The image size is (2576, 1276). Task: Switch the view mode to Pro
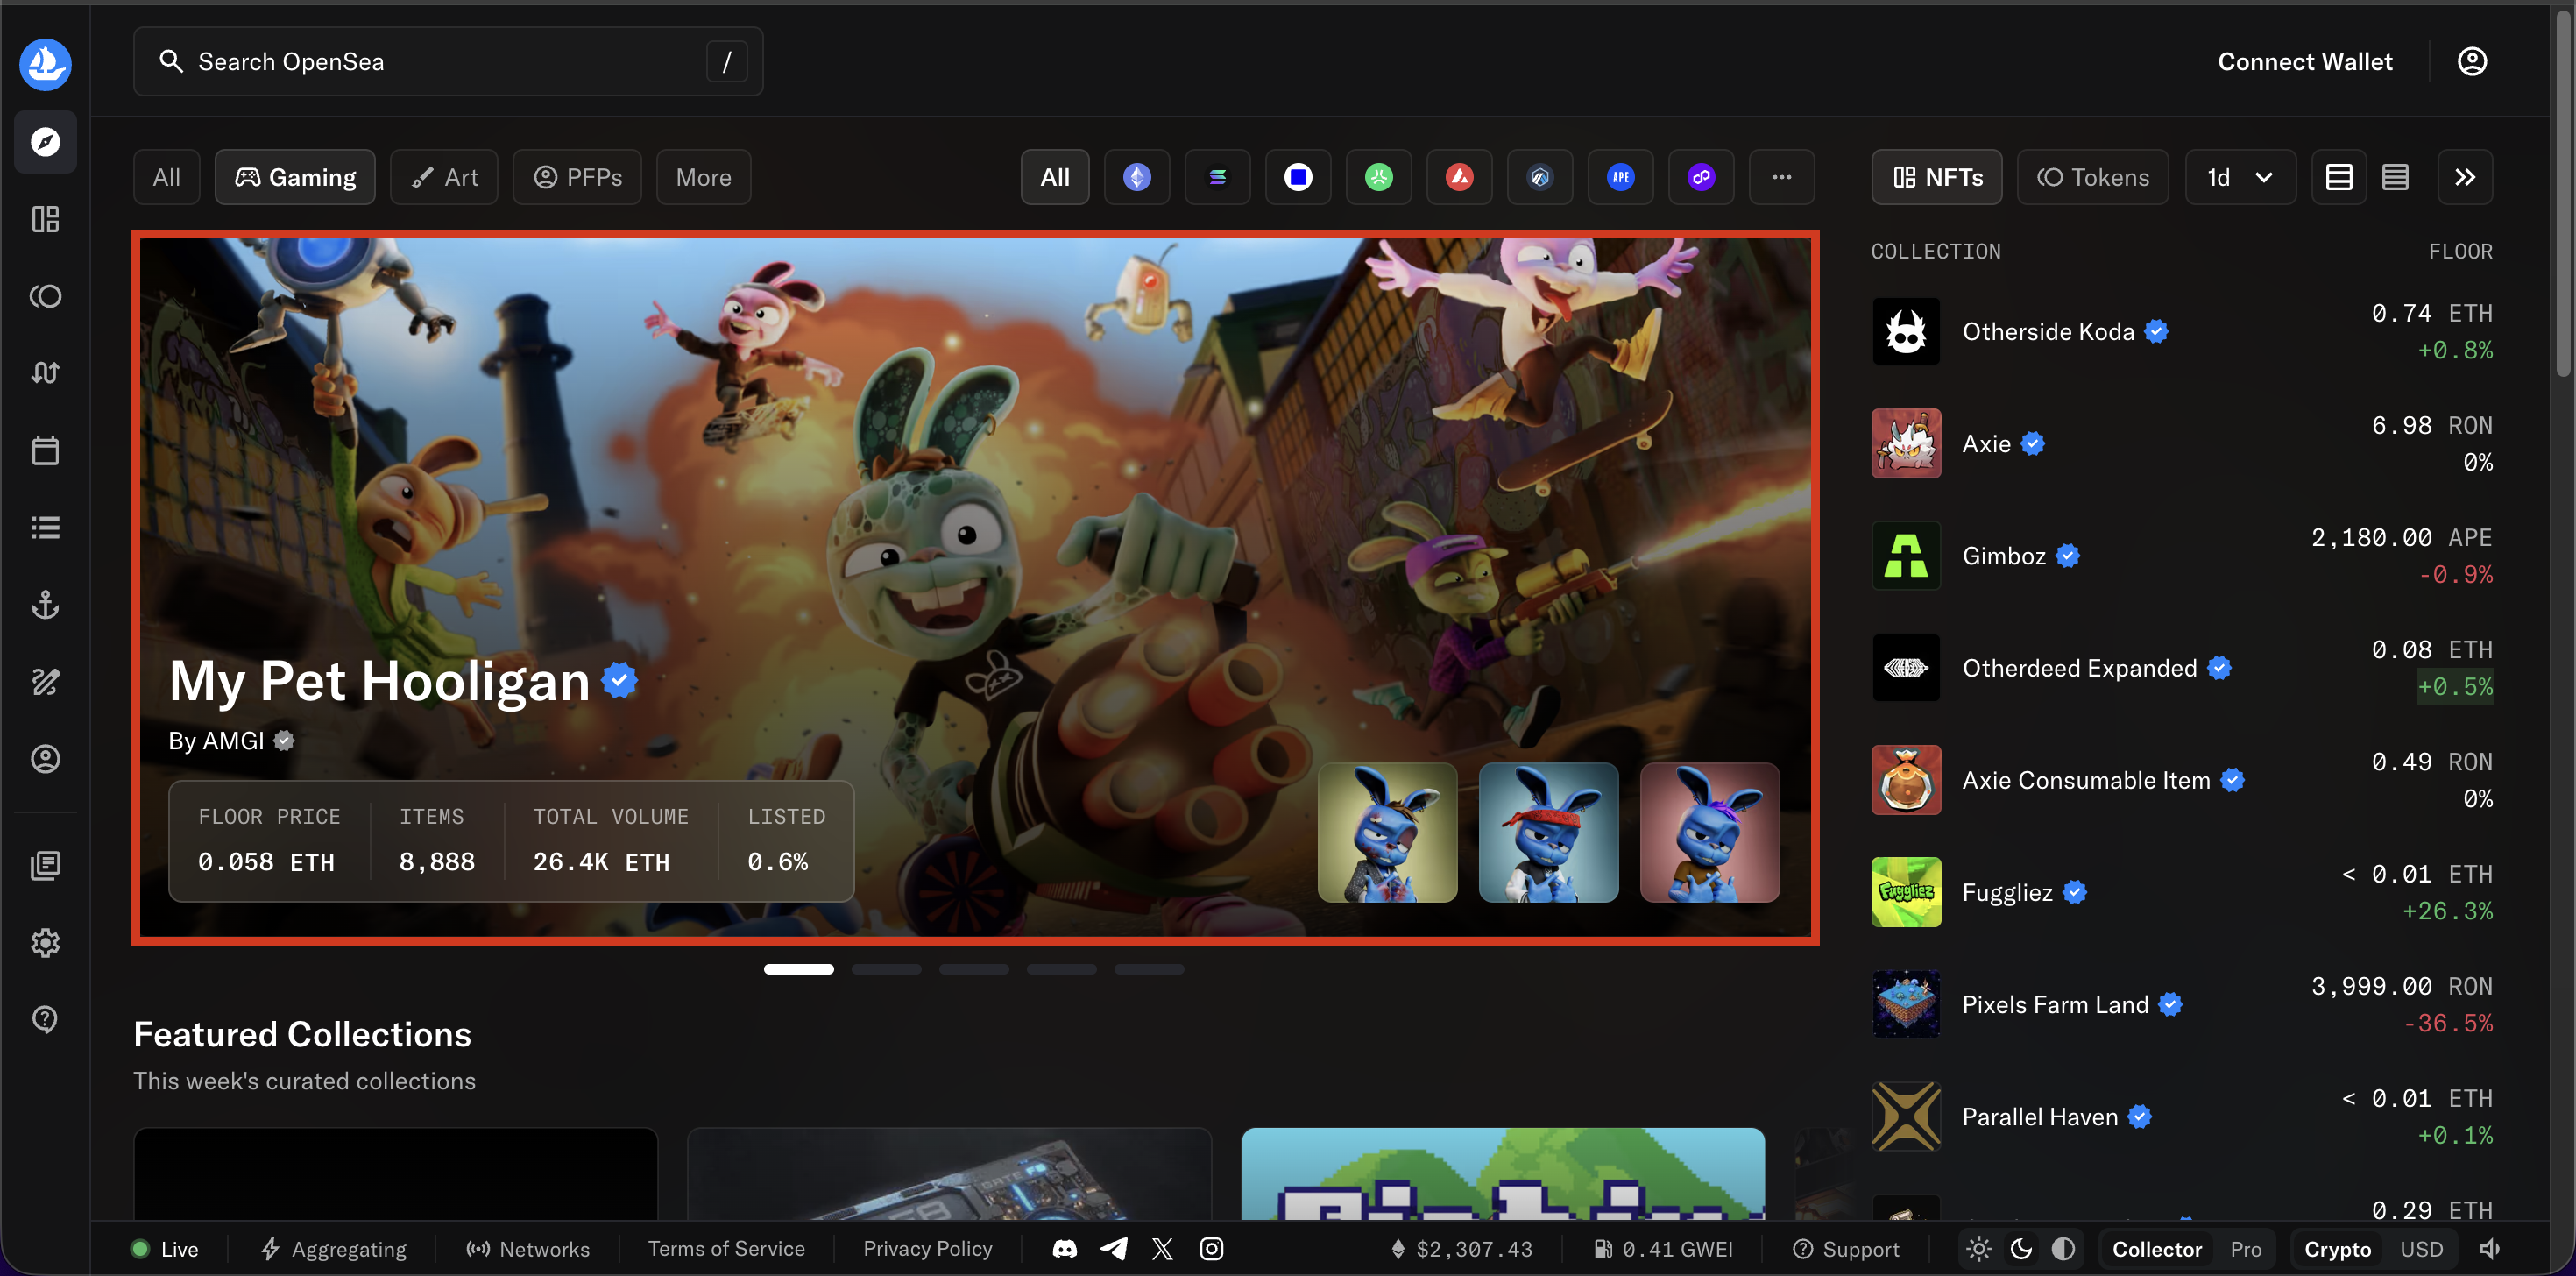coord(2245,1249)
